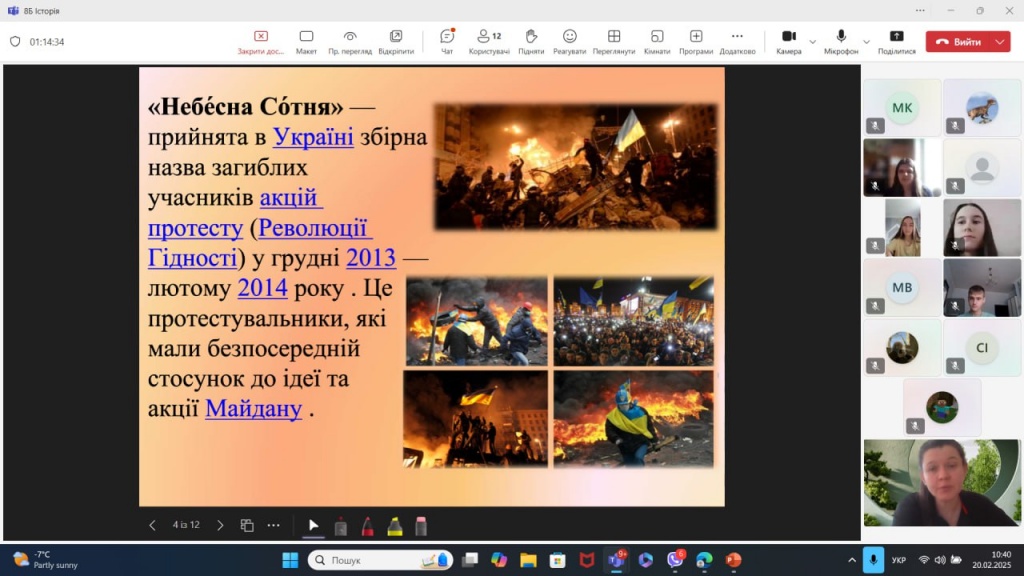Open the Chat panel
The image size is (1024, 576).
pos(447,41)
